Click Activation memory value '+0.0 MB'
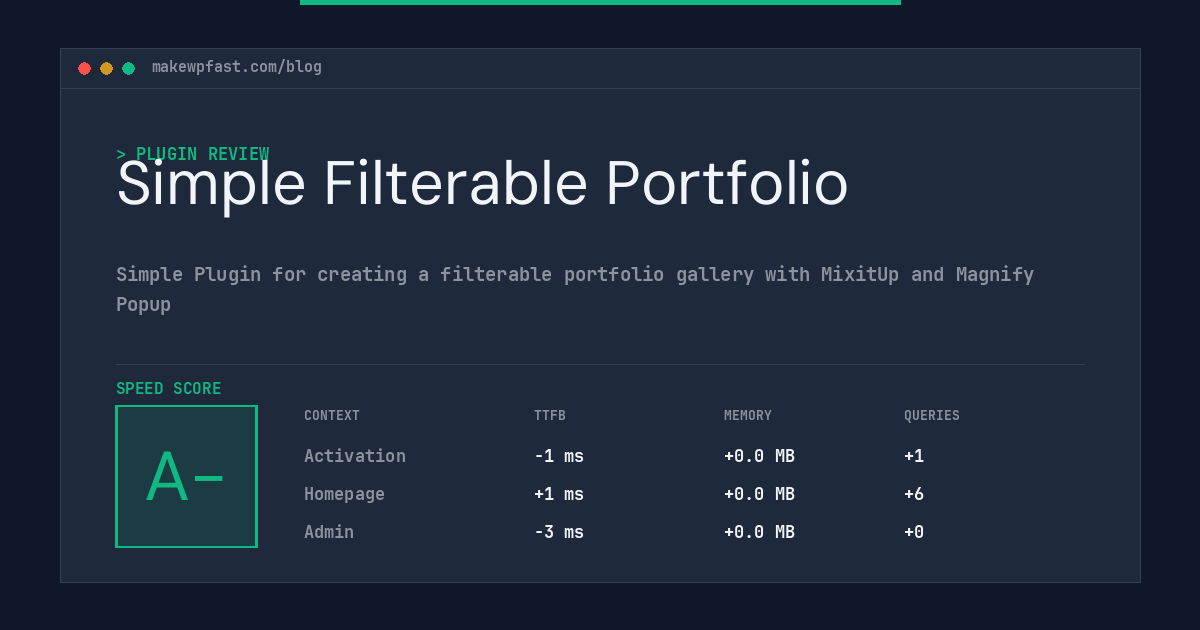Viewport: 1200px width, 630px height. pos(759,456)
